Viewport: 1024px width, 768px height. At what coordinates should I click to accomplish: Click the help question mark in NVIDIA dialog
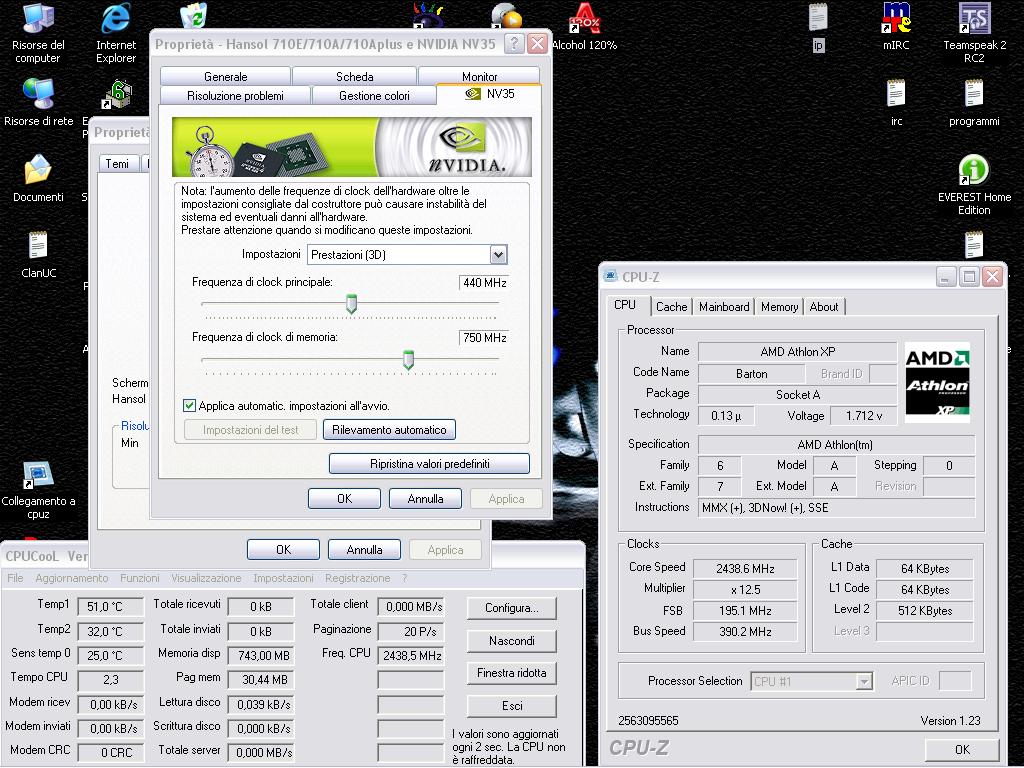click(x=515, y=44)
